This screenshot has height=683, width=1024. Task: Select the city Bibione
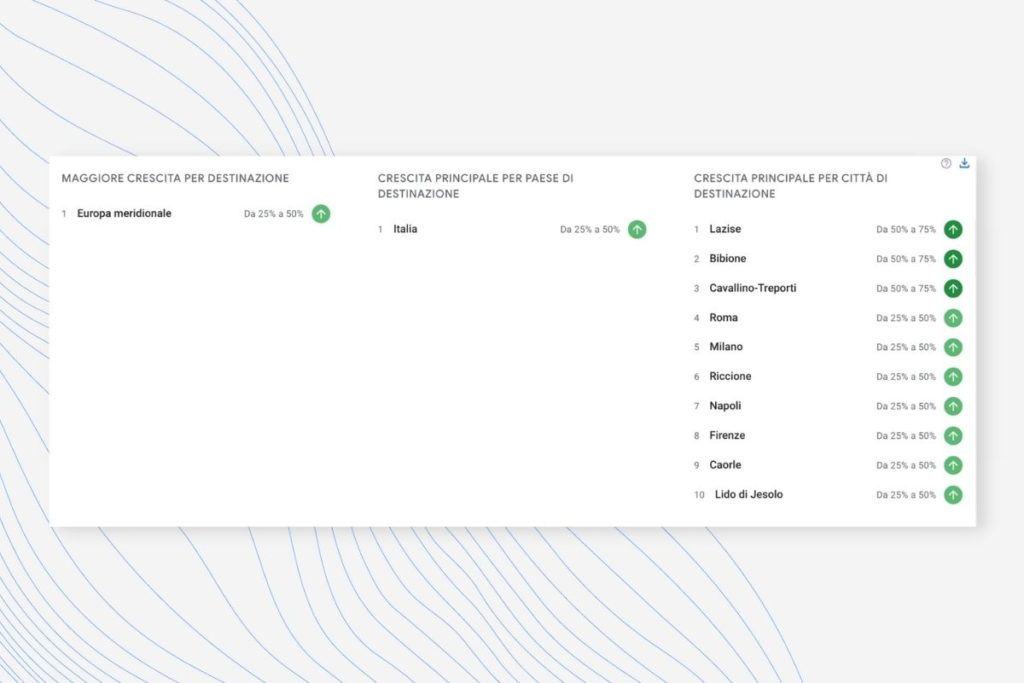[728, 259]
